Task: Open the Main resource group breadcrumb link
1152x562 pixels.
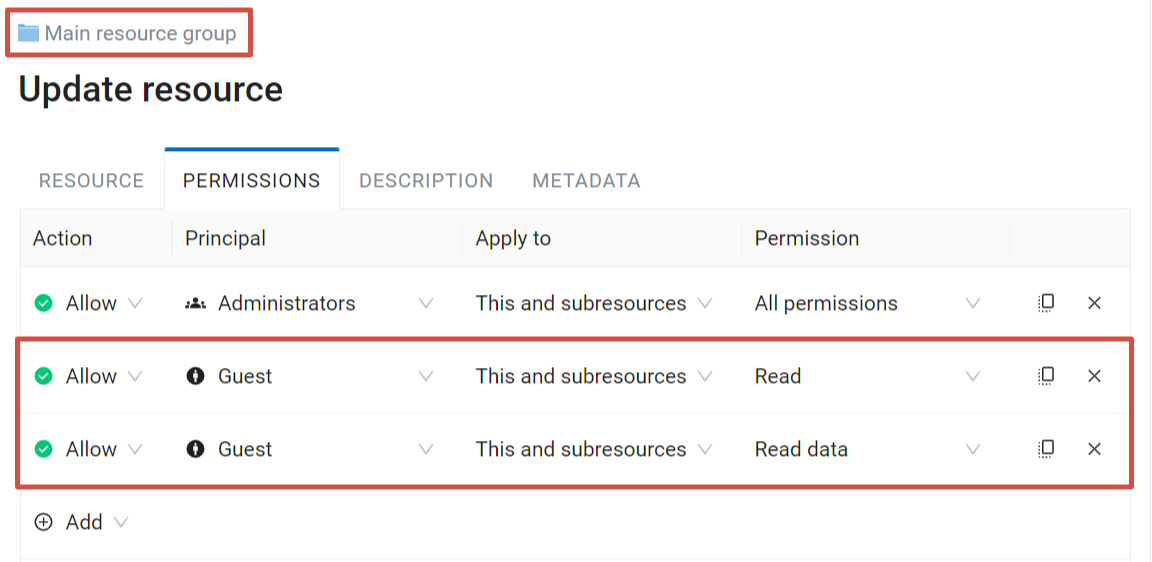Action: pos(140,34)
